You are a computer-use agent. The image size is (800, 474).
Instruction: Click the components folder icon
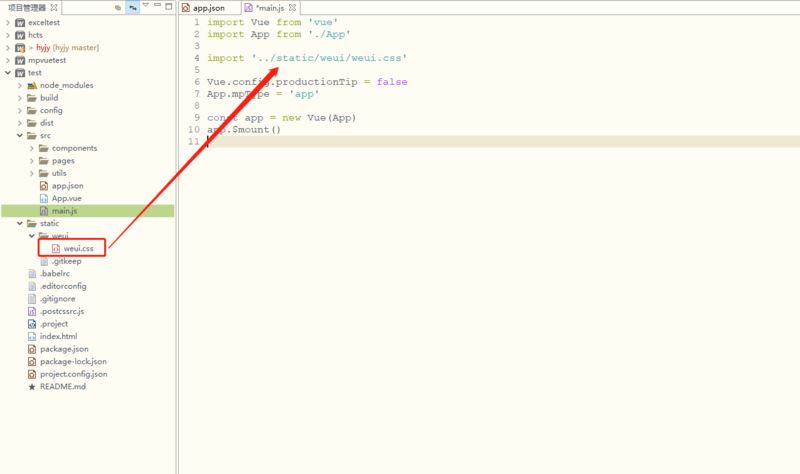[44, 148]
